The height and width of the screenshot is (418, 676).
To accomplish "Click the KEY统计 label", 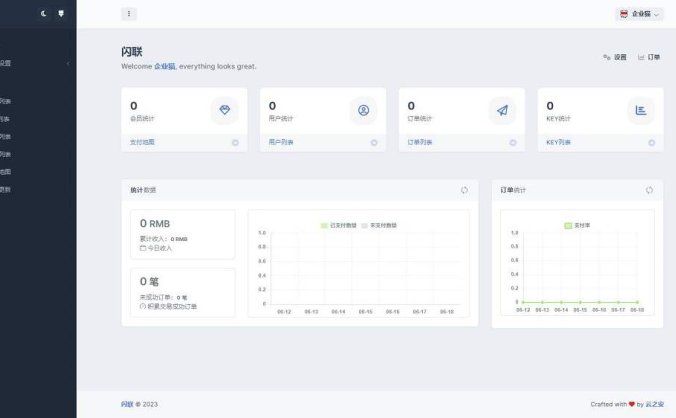I will 558,119.
